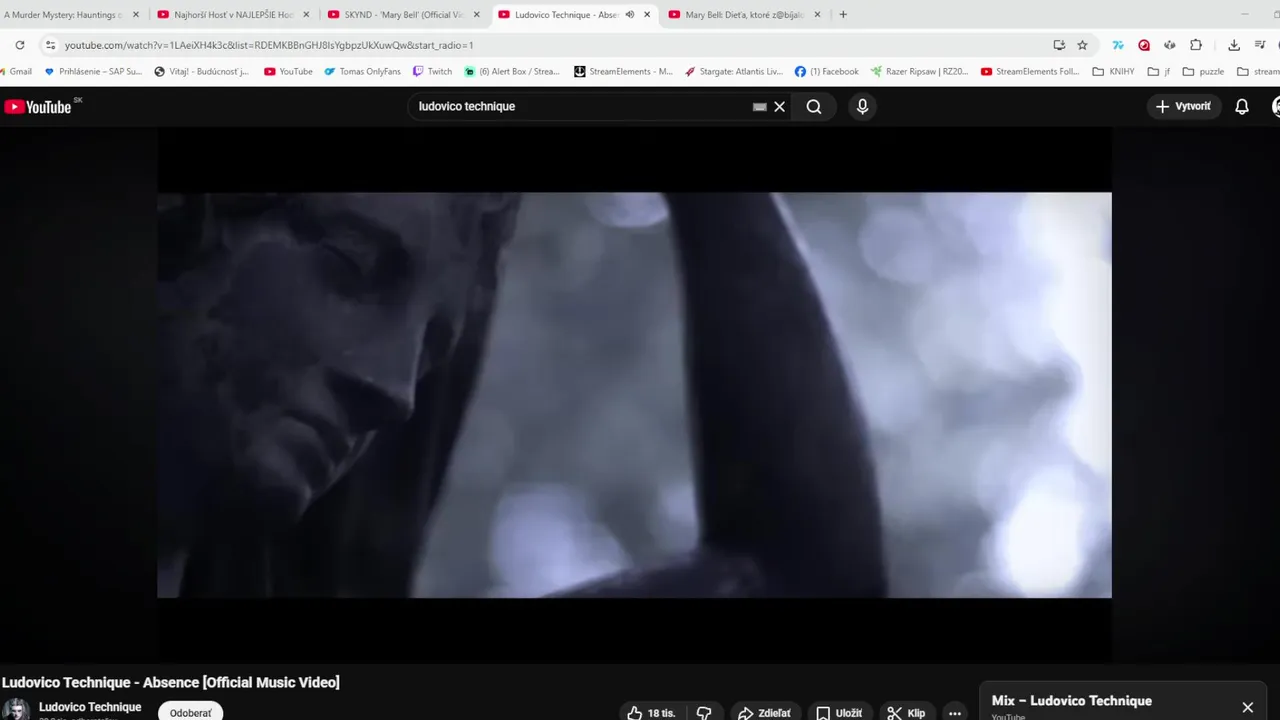Open a new browser tab

pos(843,15)
